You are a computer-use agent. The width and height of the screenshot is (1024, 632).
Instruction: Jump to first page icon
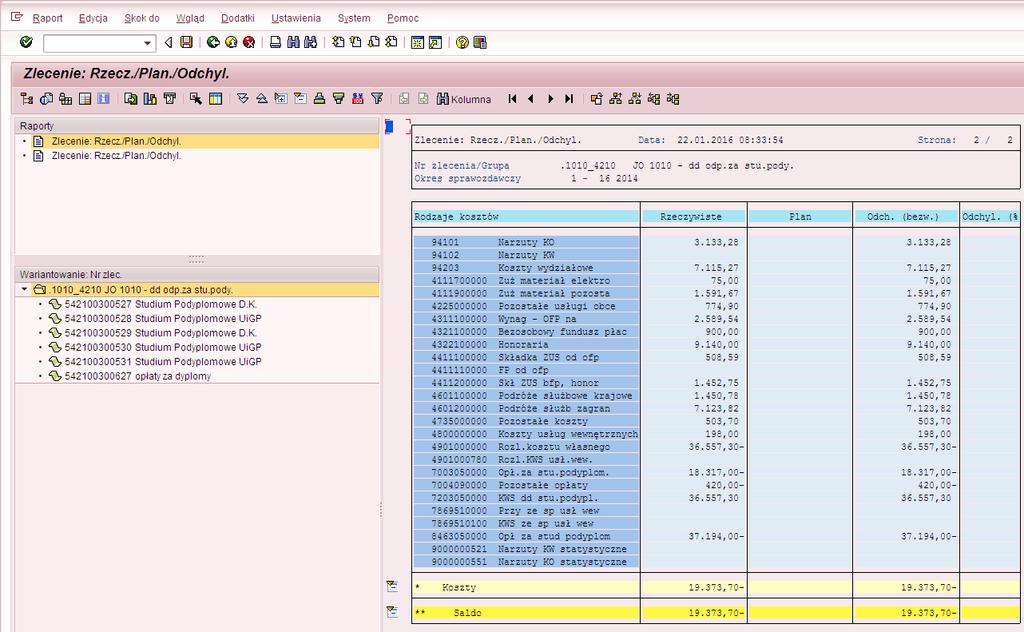click(338, 42)
